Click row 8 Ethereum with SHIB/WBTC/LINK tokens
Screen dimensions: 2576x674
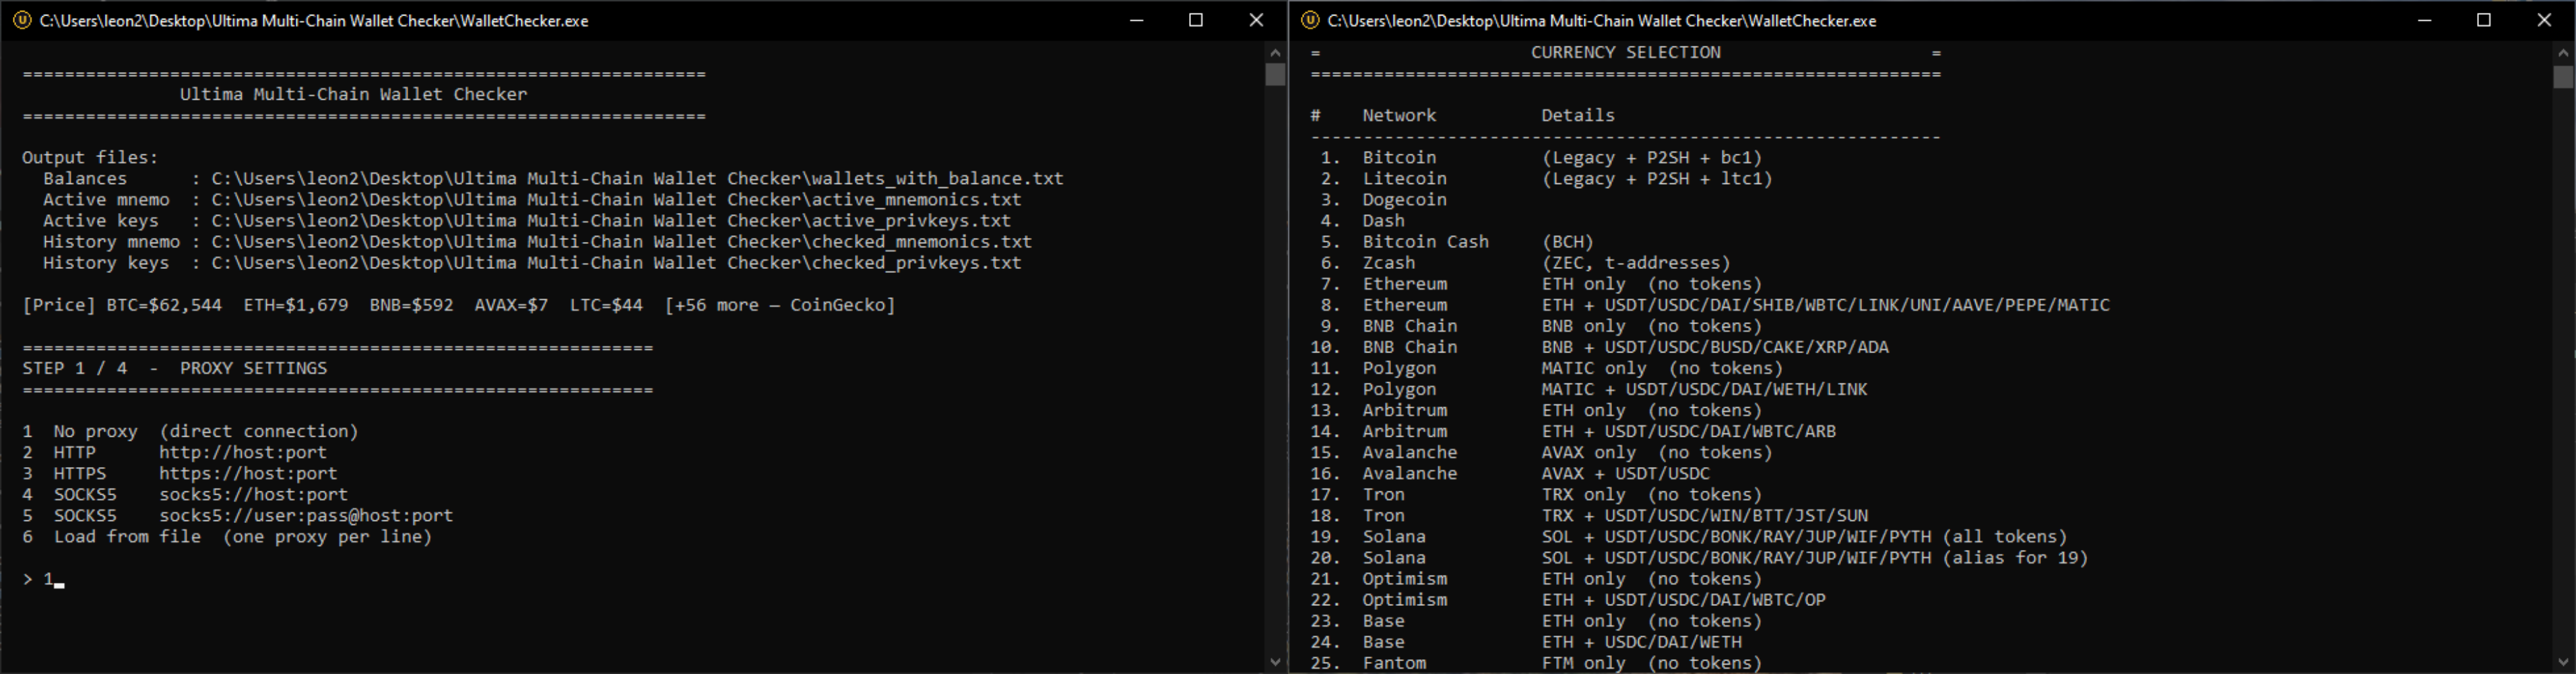(x=1715, y=304)
